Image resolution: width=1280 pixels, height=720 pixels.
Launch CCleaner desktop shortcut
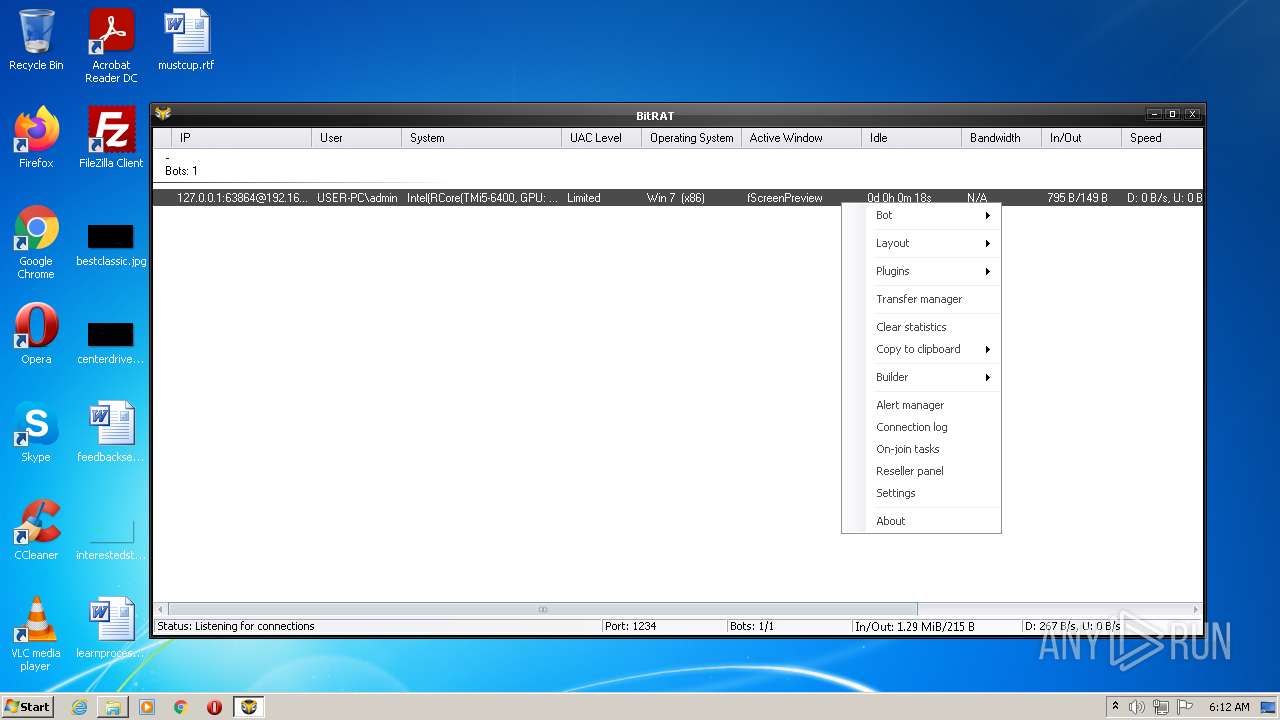click(x=36, y=530)
